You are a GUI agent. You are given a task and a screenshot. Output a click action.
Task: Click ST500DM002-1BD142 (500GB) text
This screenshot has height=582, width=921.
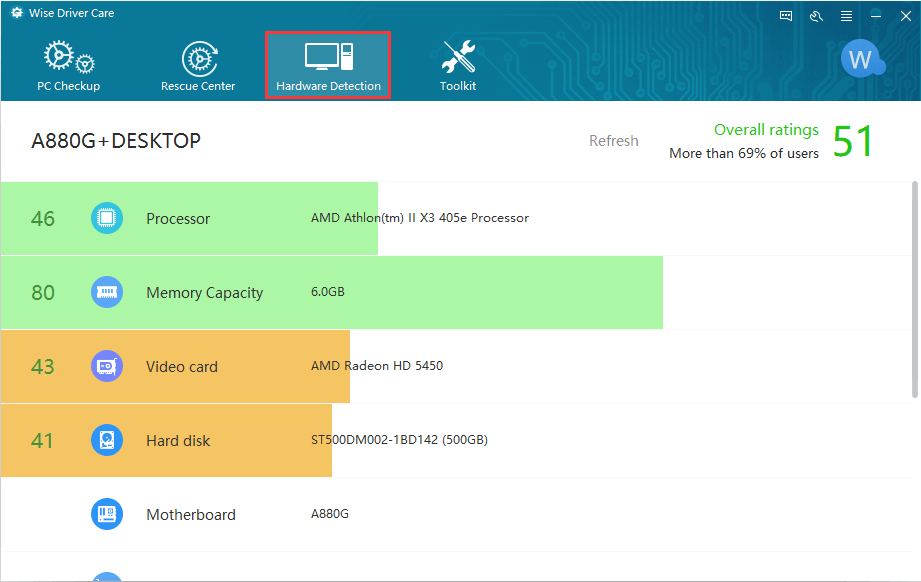click(399, 440)
